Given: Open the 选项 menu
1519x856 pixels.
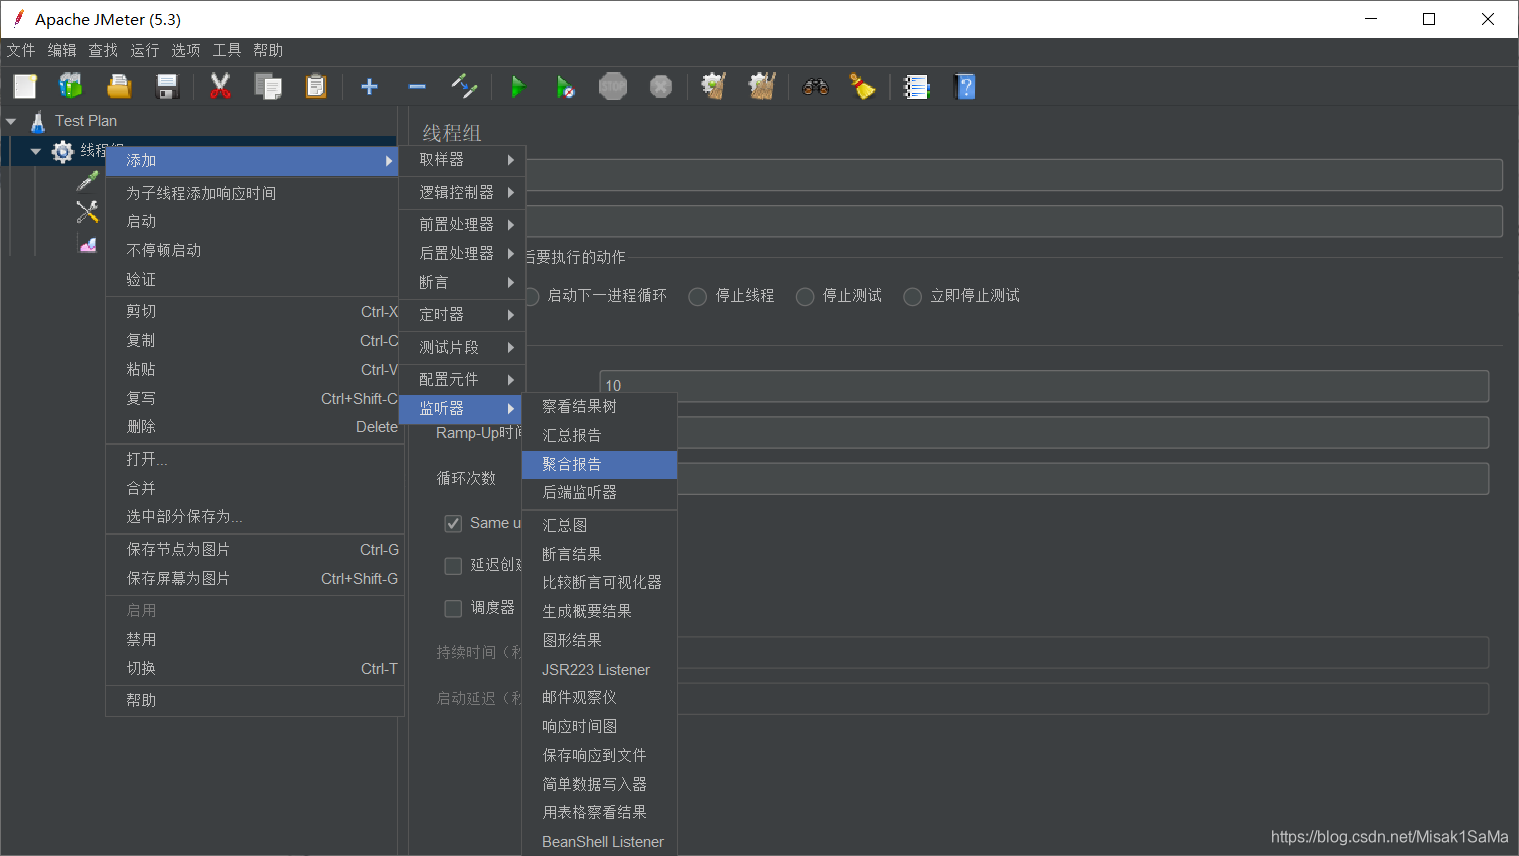Looking at the screenshot, I should pyautogui.click(x=185, y=50).
